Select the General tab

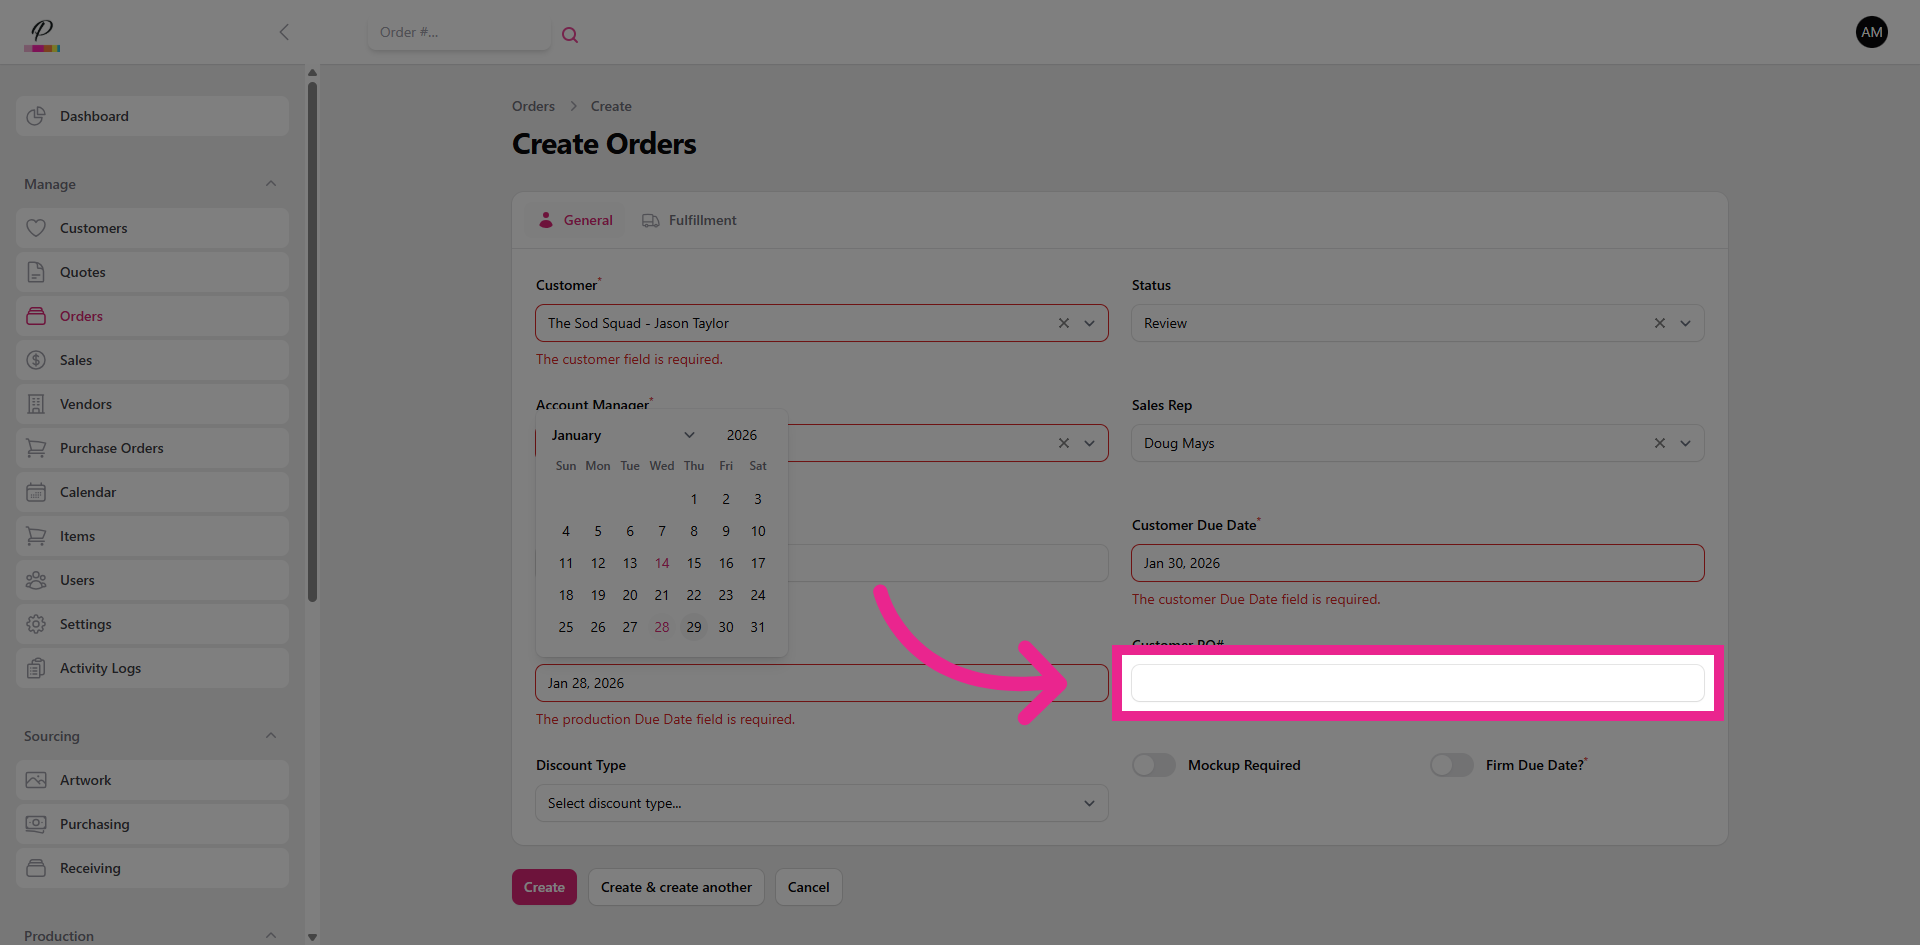coord(576,220)
